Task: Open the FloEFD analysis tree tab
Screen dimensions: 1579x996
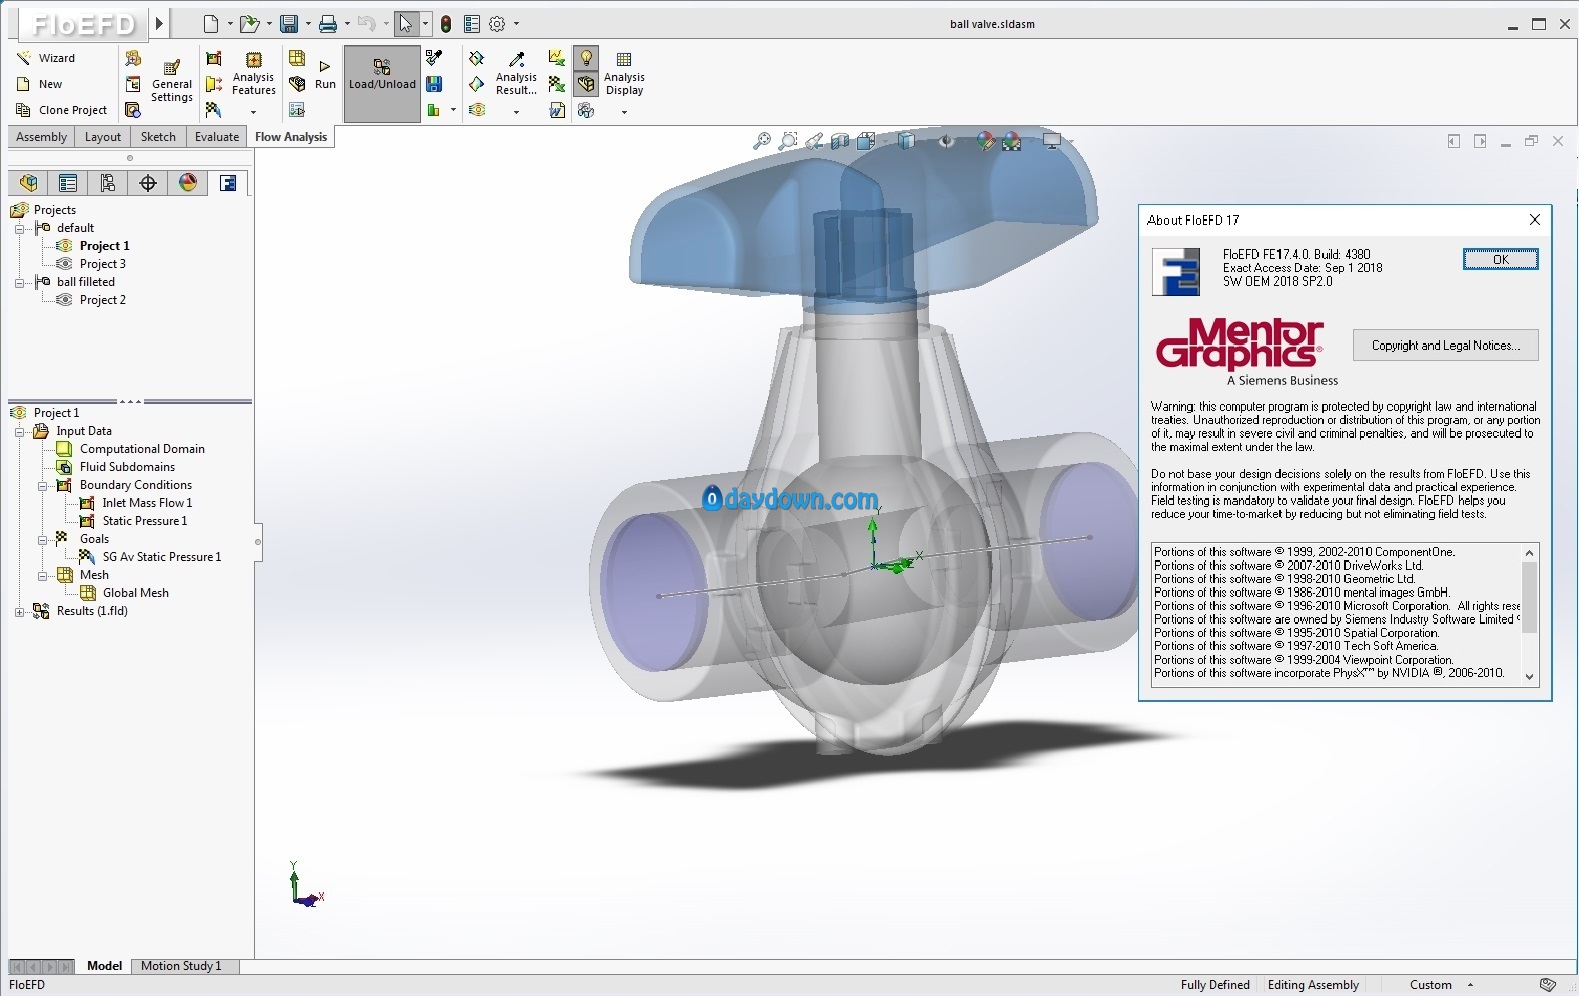Action: tap(228, 183)
